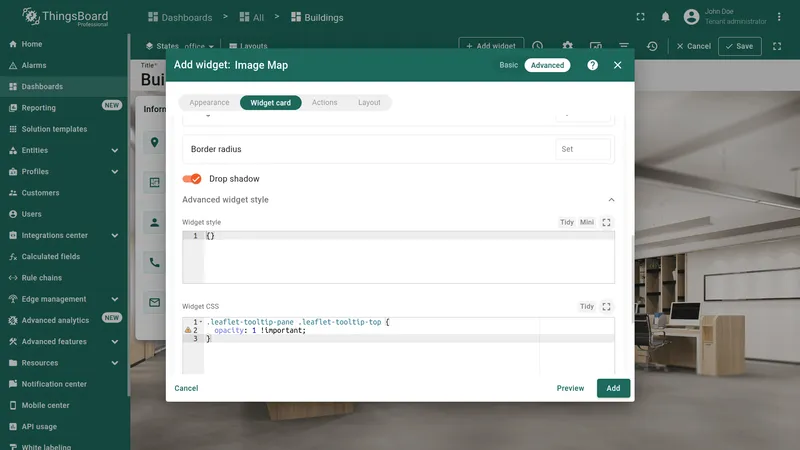Viewport: 800px width, 450px height.
Task: Collapse Advanced widget style section
Action: click(x=611, y=199)
